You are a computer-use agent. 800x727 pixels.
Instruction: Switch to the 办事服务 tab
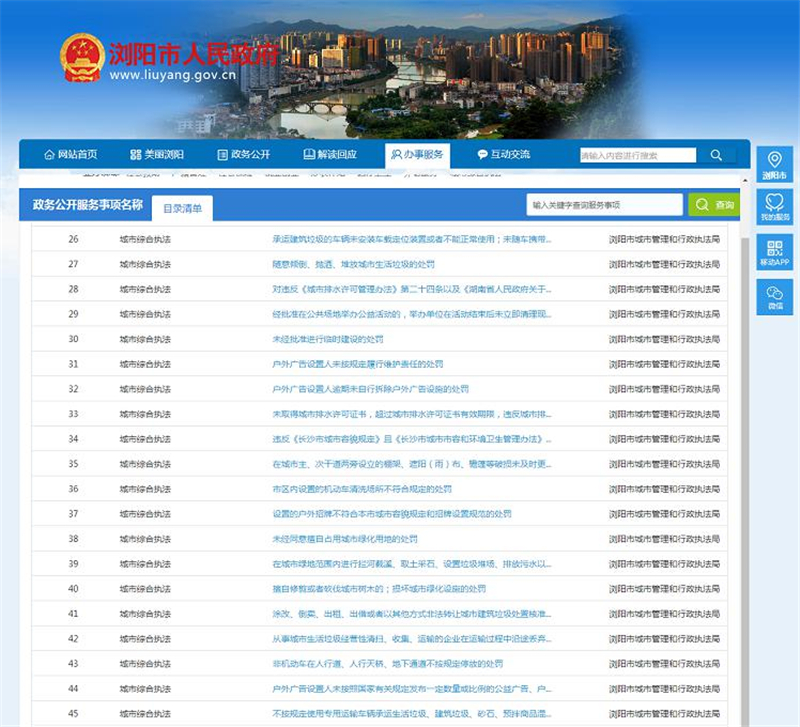pyautogui.click(x=417, y=155)
